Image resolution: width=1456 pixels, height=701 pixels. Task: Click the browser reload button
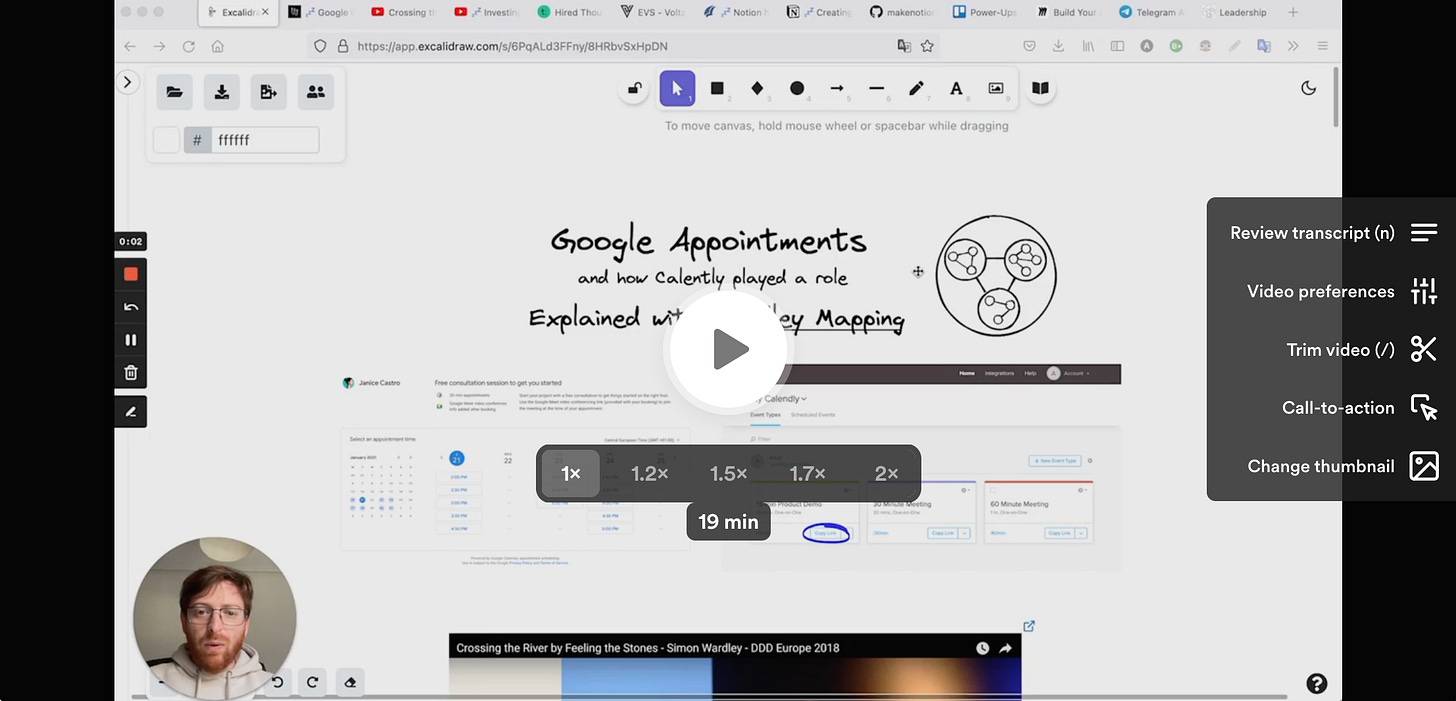pyautogui.click(x=188, y=46)
